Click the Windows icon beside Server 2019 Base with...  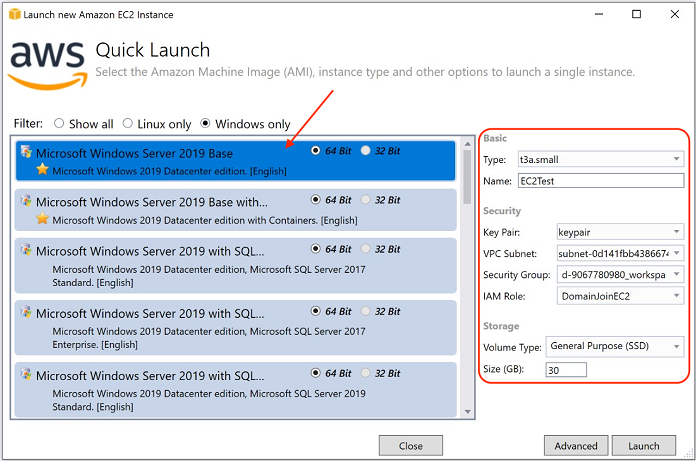click(x=26, y=201)
